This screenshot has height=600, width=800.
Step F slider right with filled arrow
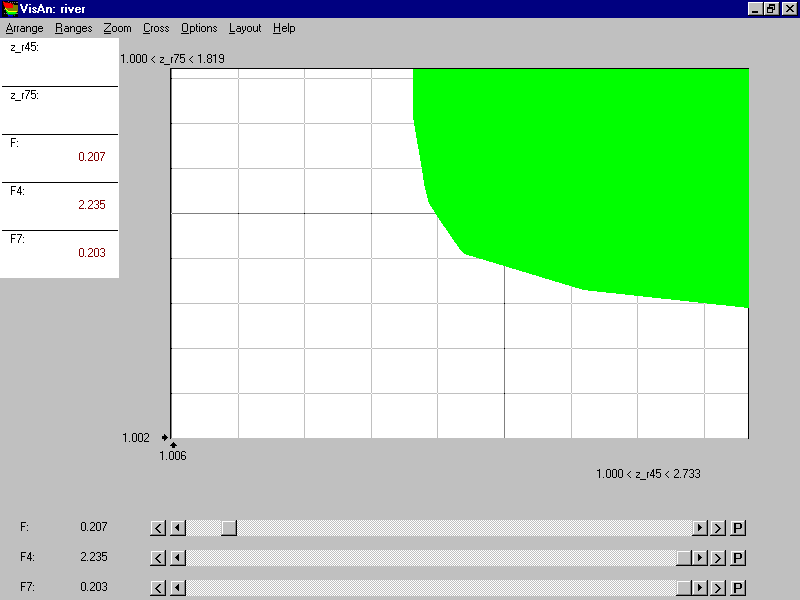tap(699, 528)
